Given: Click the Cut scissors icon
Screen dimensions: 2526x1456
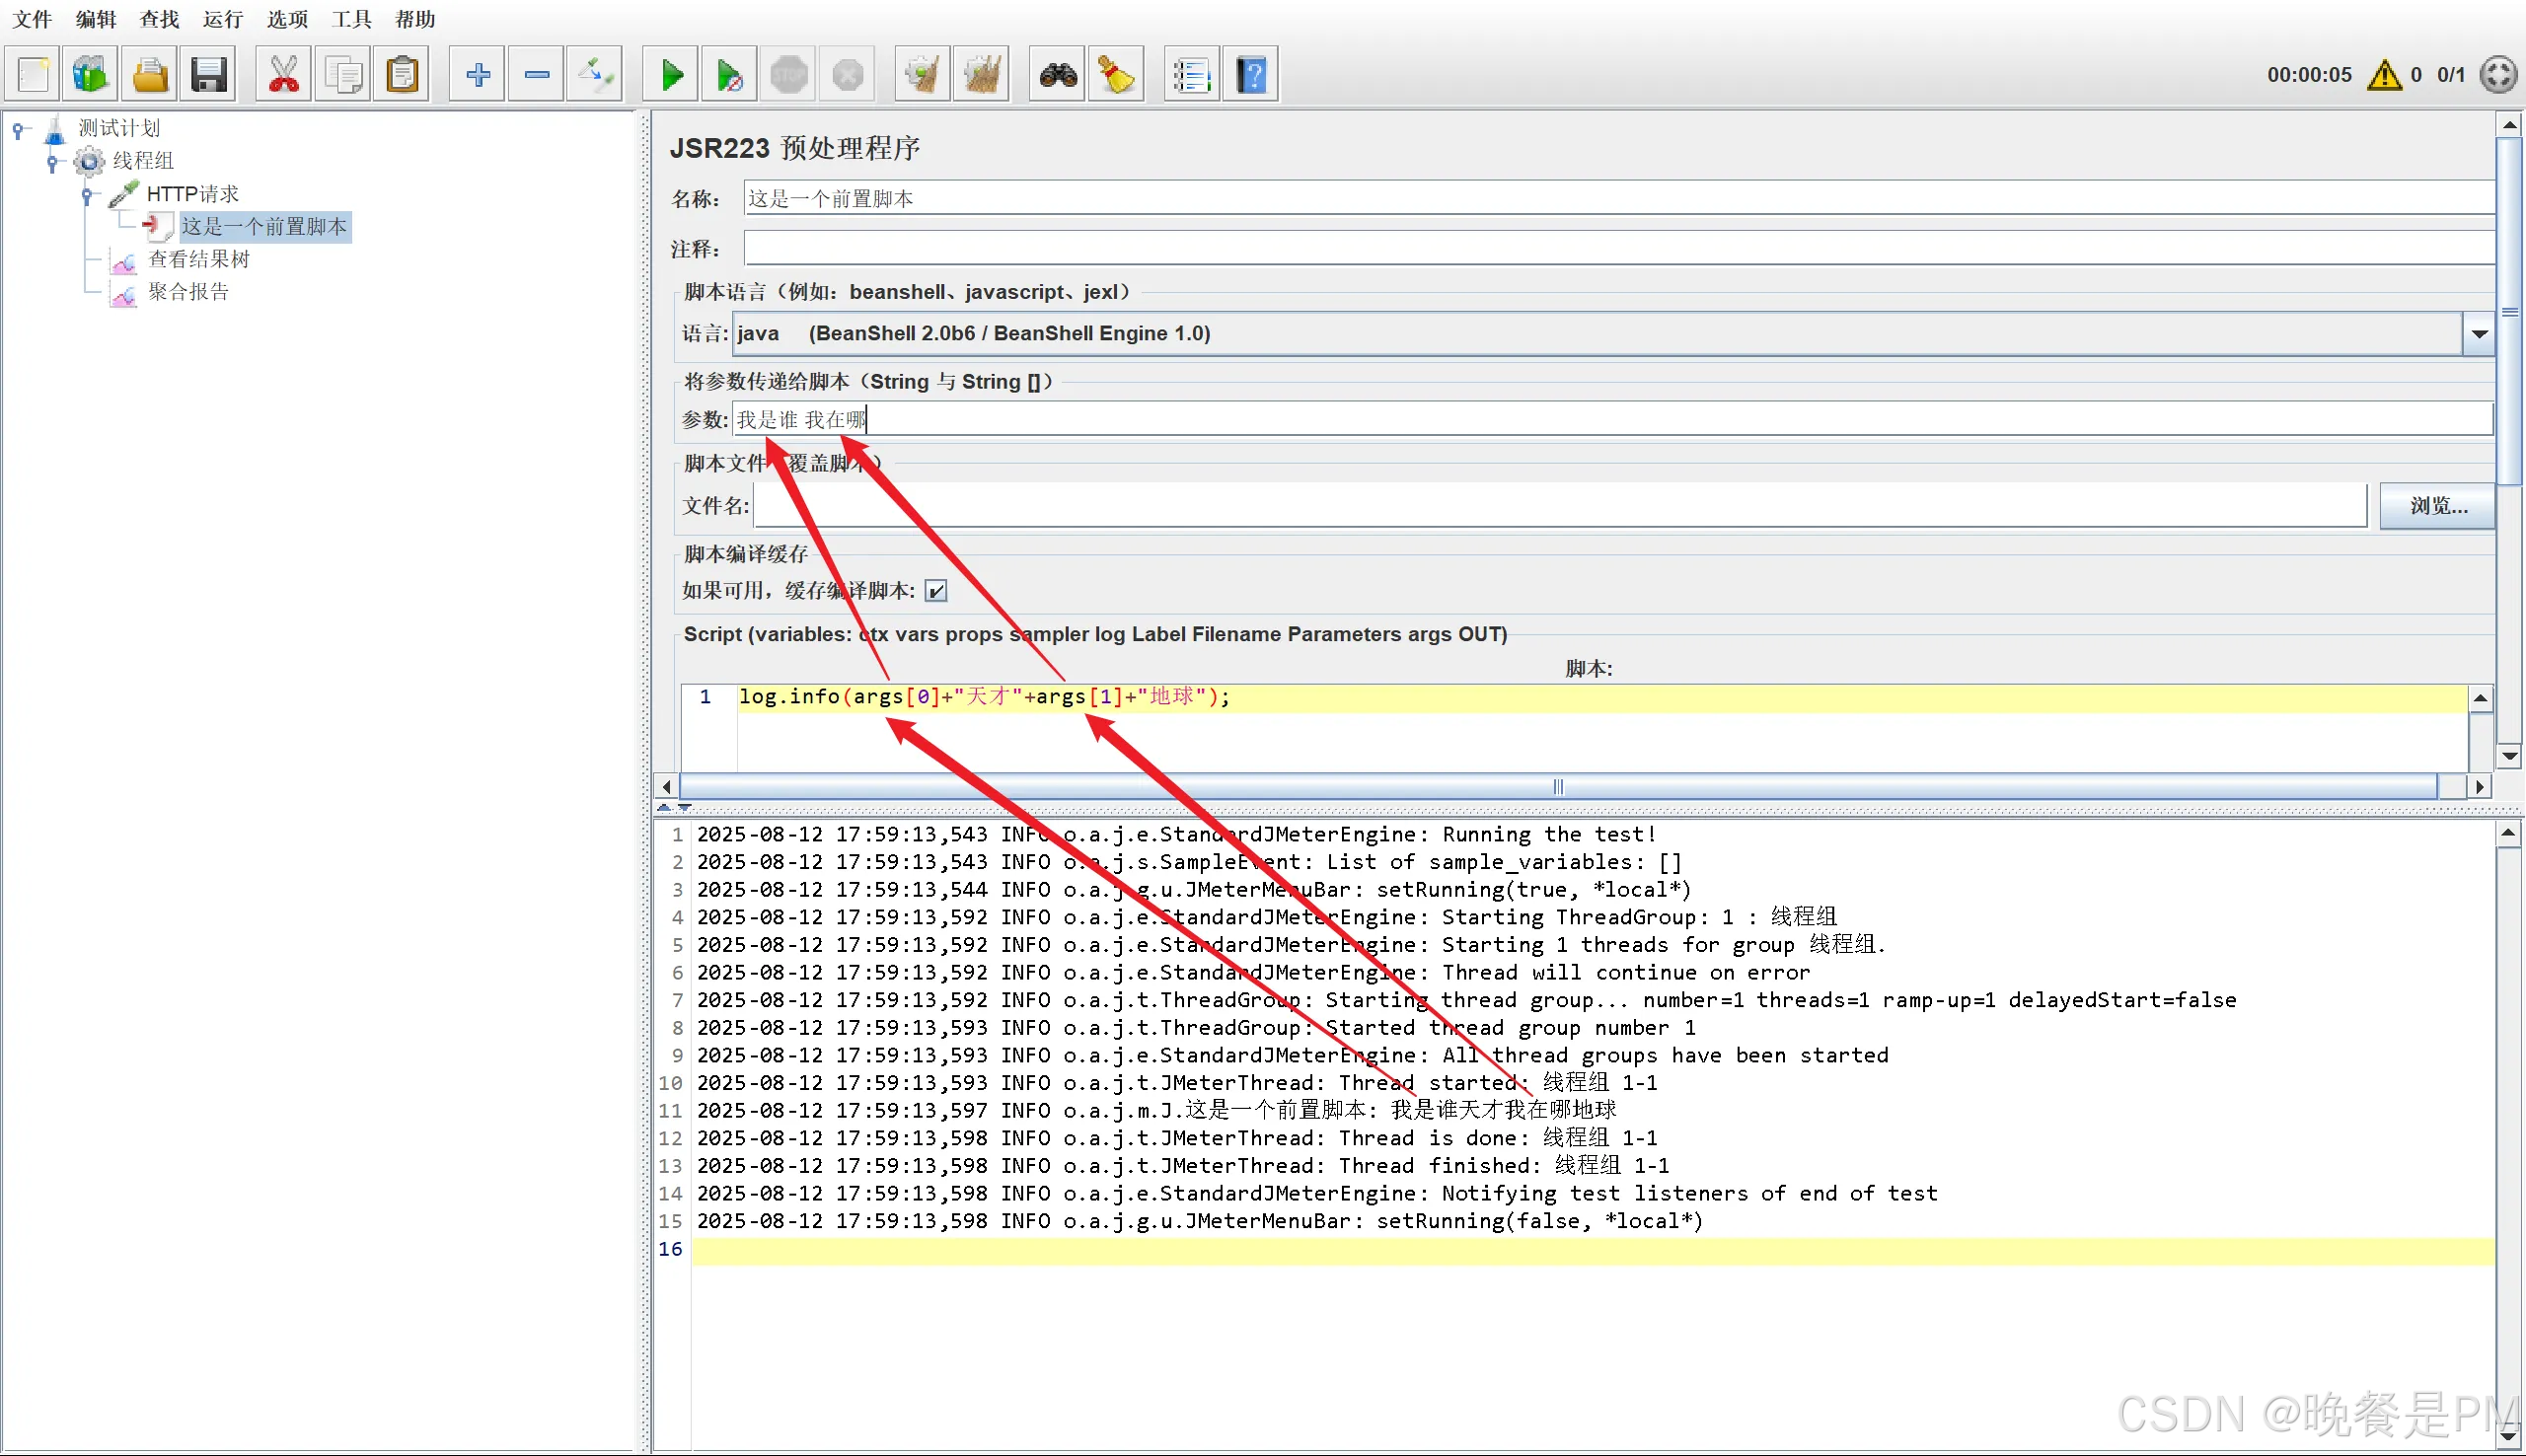Looking at the screenshot, I should [x=284, y=75].
